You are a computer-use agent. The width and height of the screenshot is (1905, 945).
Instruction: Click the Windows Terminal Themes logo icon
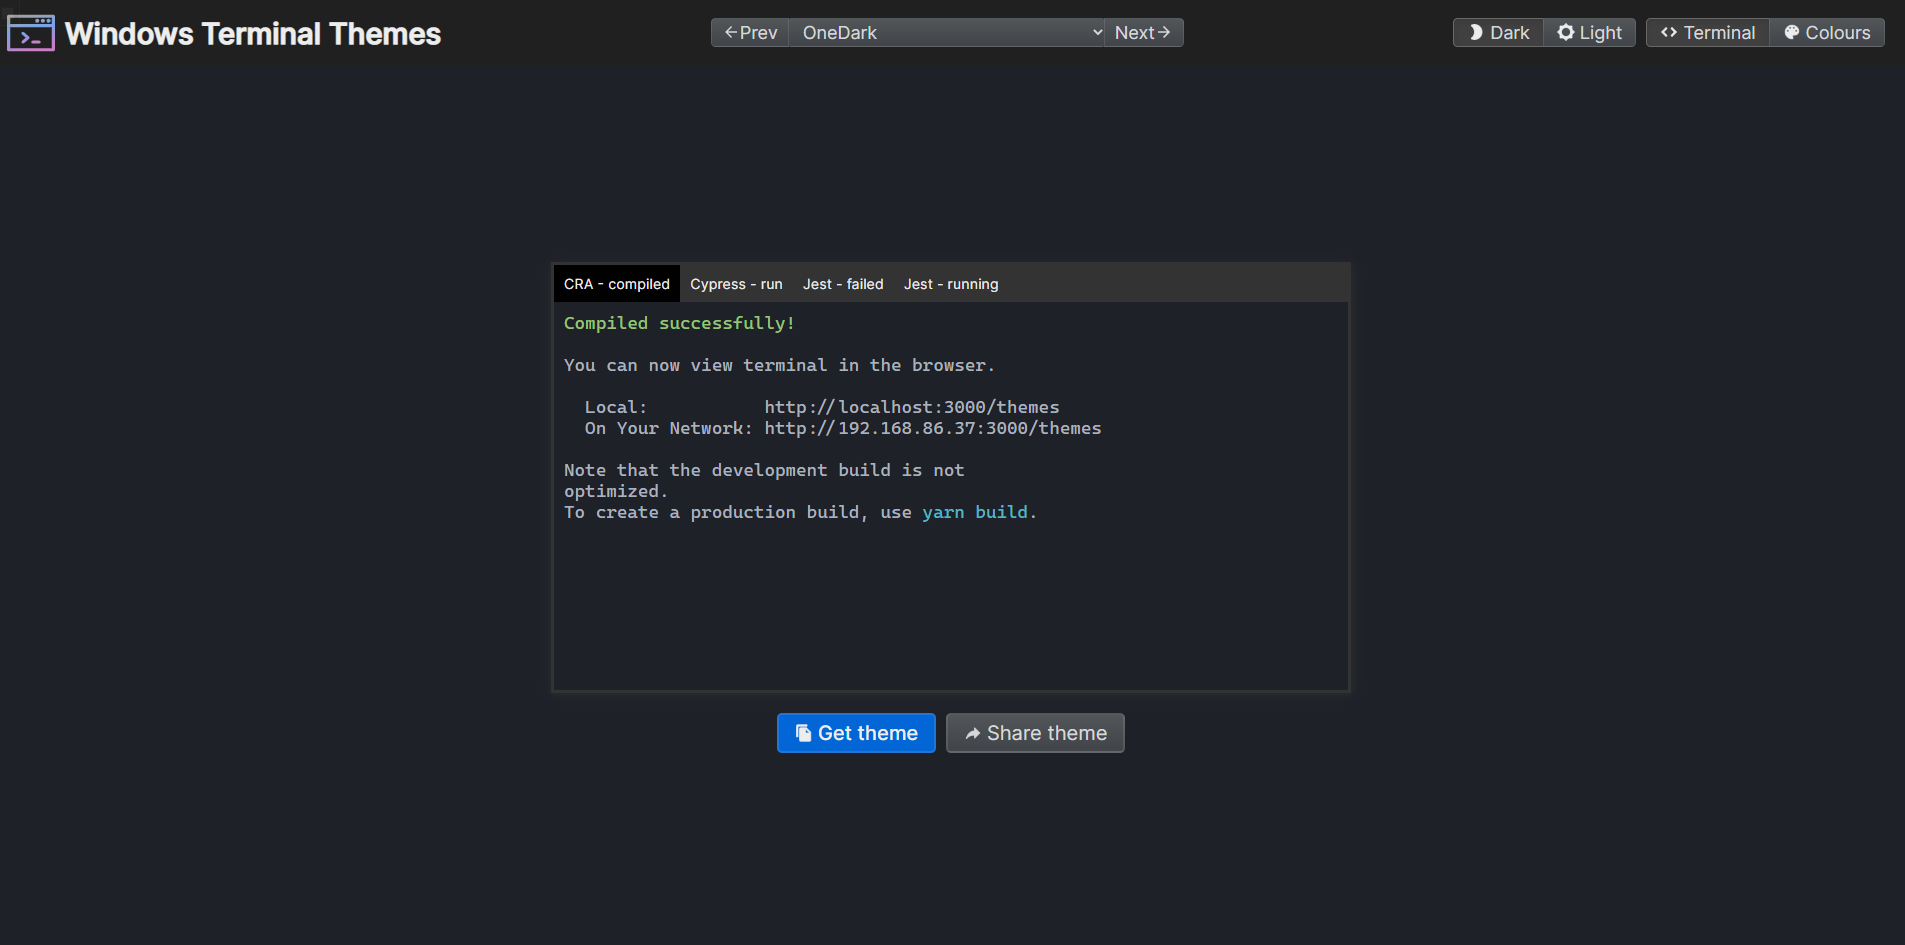[30, 32]
